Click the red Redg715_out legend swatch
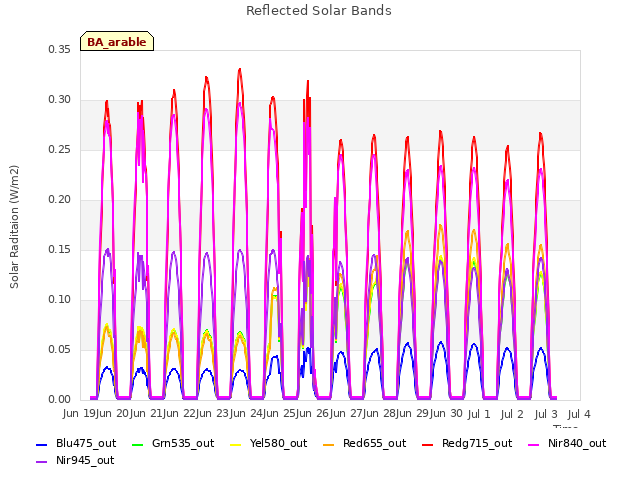This screenshot has width=640, height=480. pos(428,444)
